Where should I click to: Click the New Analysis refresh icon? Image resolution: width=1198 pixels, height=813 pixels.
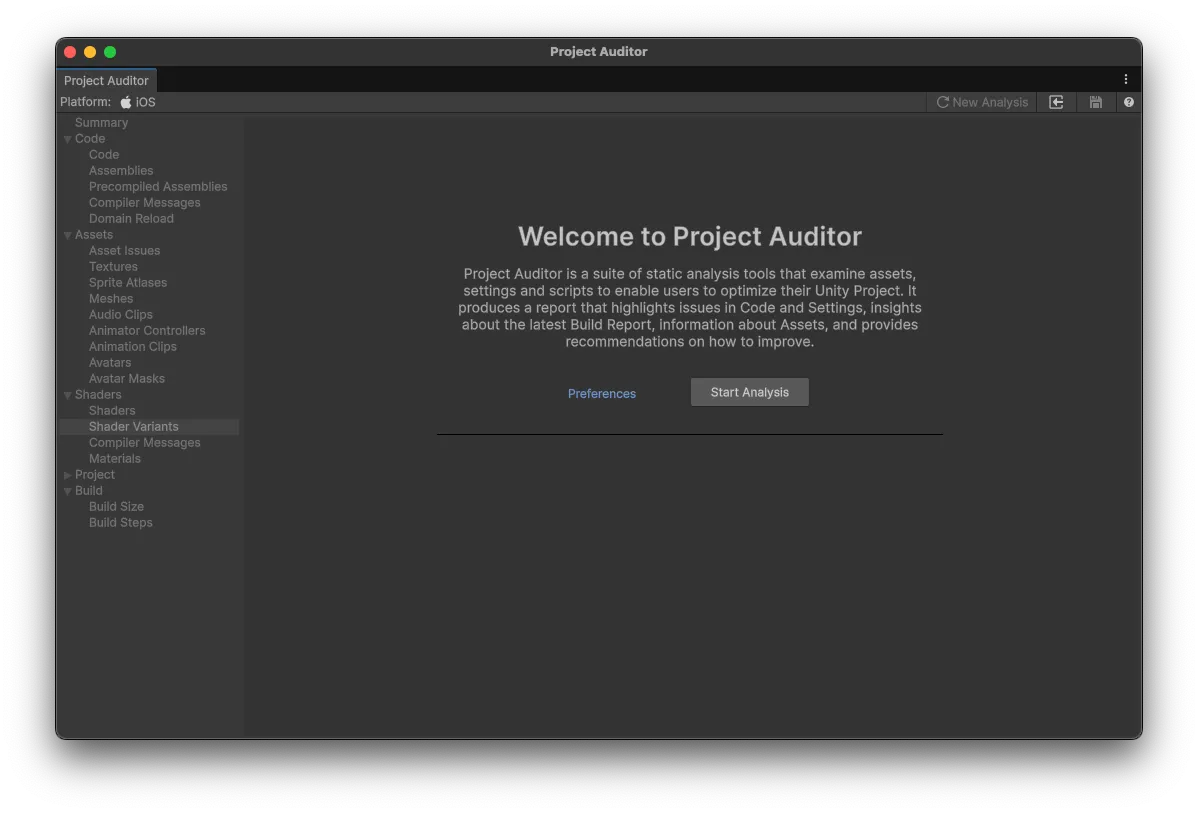[942, 102]
